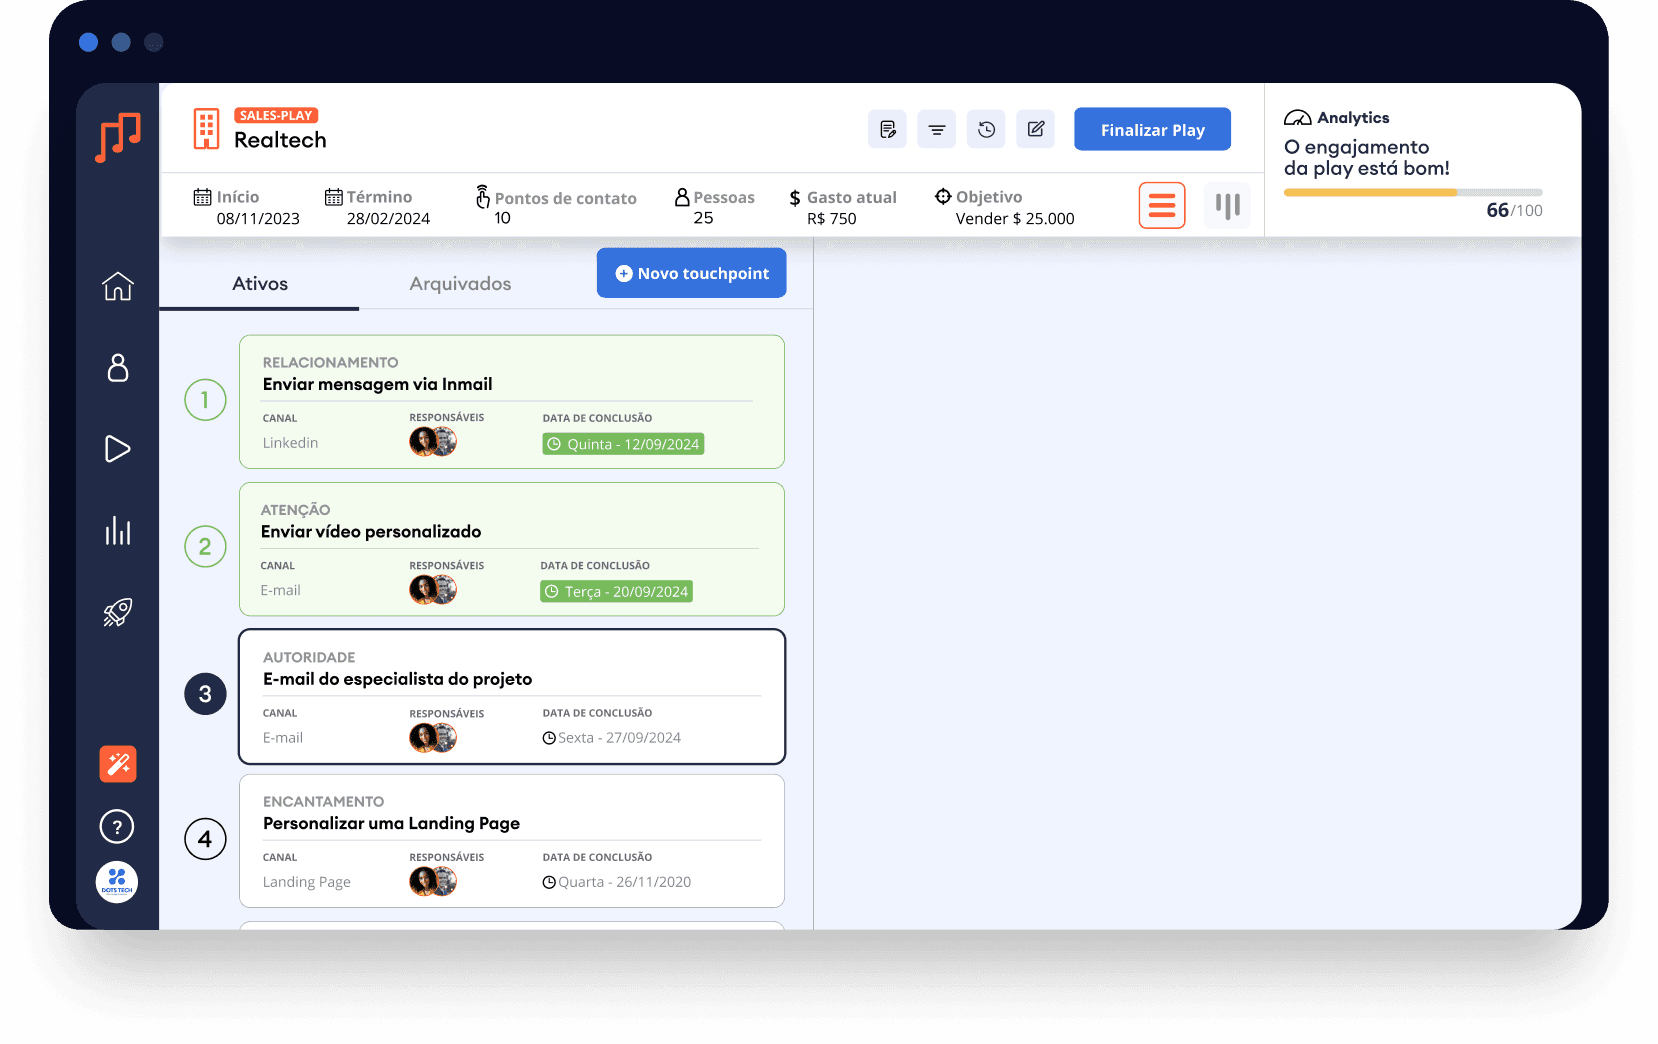The image size is (1658, 1044).
Task: Open the filter icon near Finalizar Play
Action: [936, 129]
